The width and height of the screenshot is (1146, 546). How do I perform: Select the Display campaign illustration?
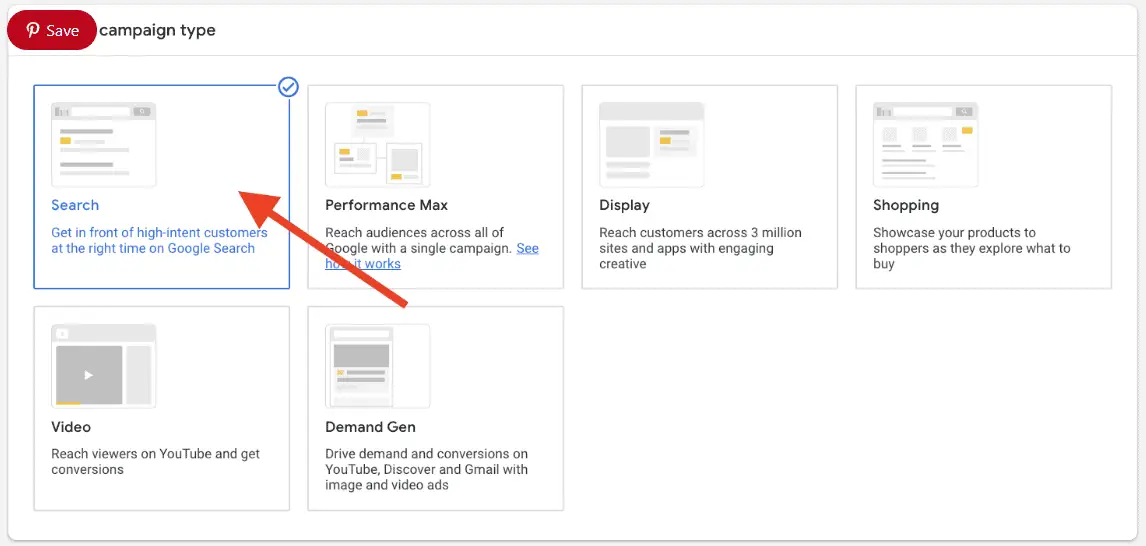(652, 145)
